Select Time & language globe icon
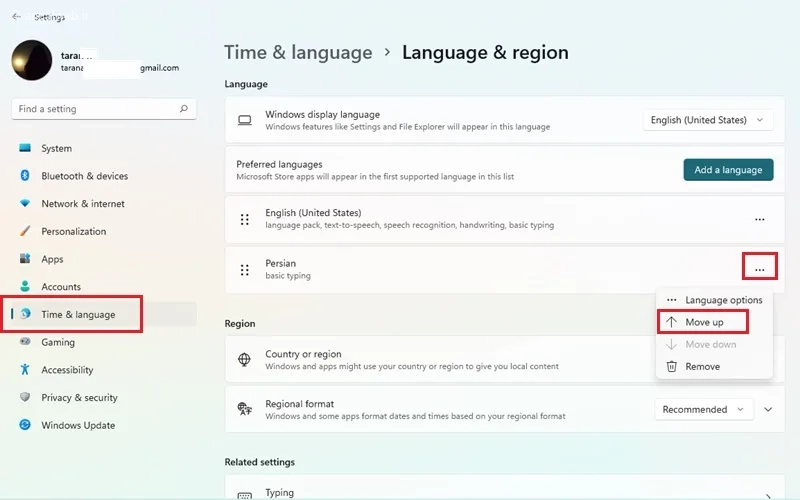This screenshot has width=800, height=500. pyautogui.click(x=25, y=314)
